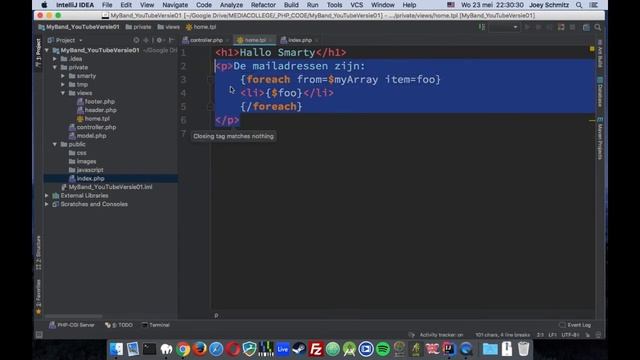Click line 5 fold marker in gutter
This screenshot has height=360, width=640.
tap(210, 107)
